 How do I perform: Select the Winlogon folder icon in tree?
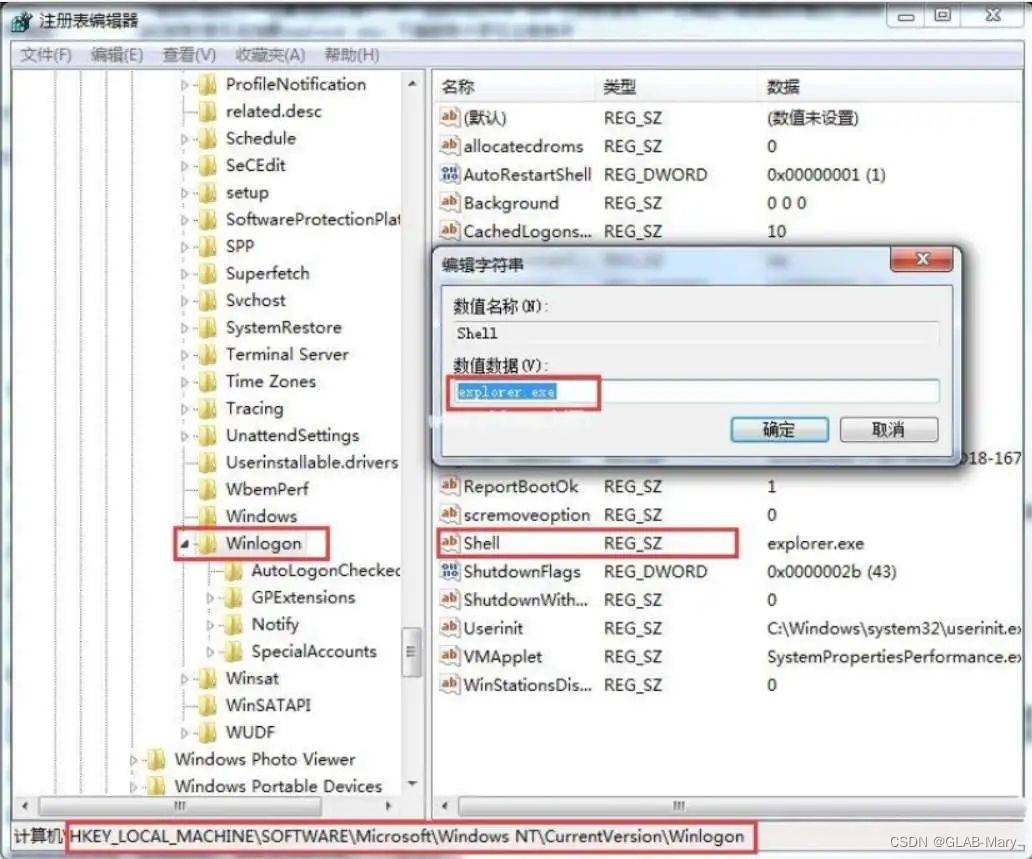click(x=208, y=544)
